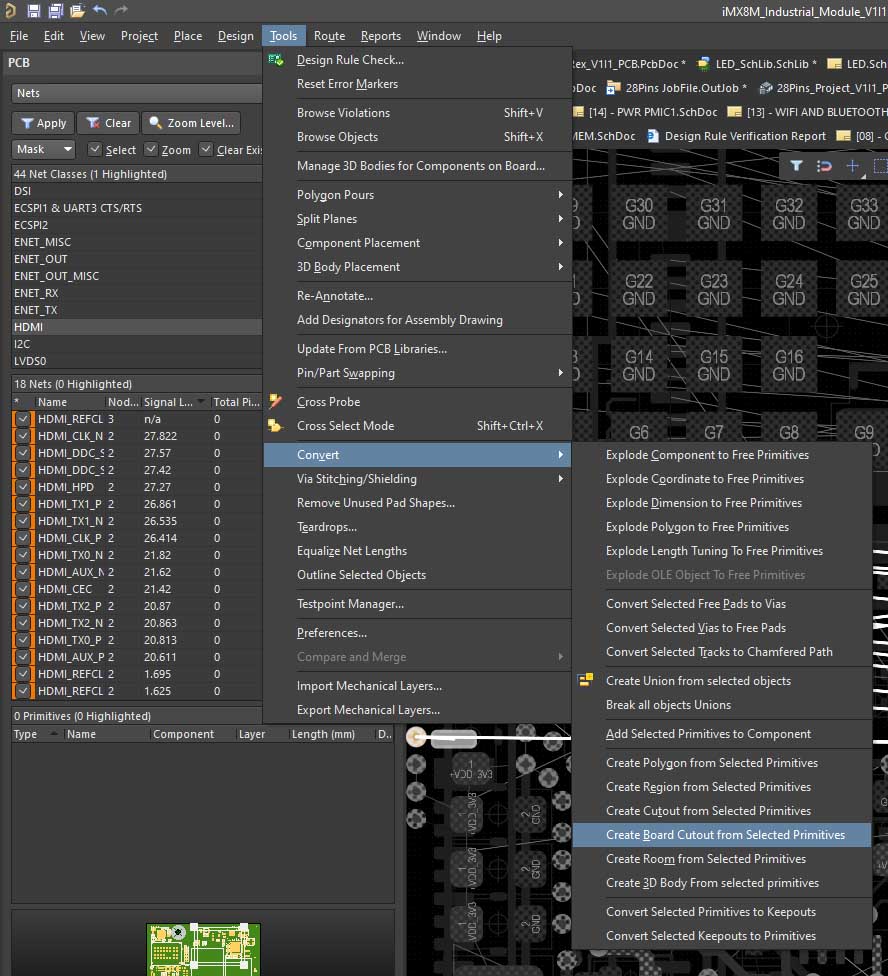Click the Apply filter button
This screenshot has width=888, height=976.
(x=41, y=123)
